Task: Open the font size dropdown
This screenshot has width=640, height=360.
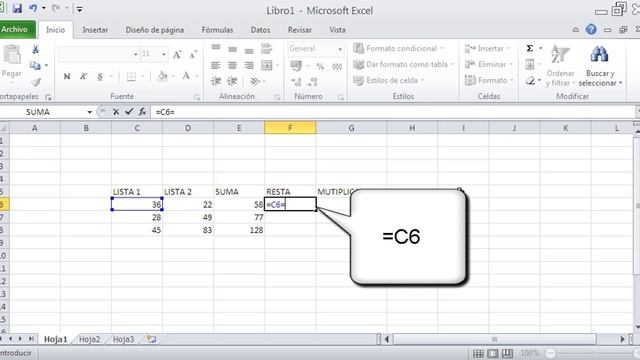Action: click(164, 54)
